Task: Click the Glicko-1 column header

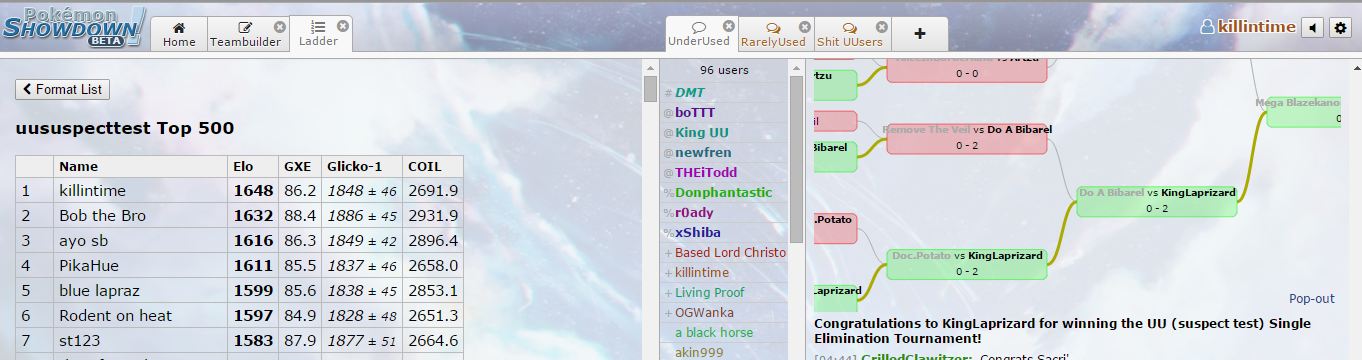Action: pyautogui.click(x=361, y=166)
